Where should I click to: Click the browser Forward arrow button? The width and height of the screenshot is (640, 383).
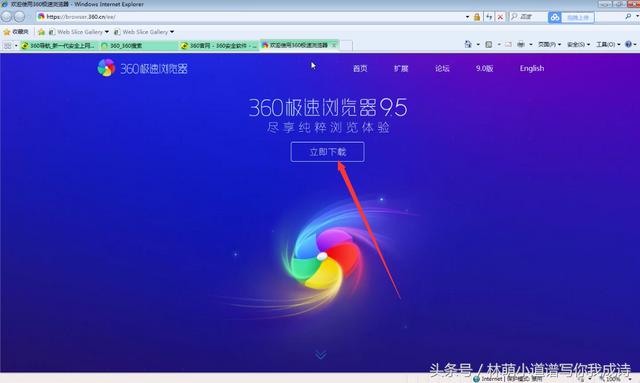(x=20, y=17)
